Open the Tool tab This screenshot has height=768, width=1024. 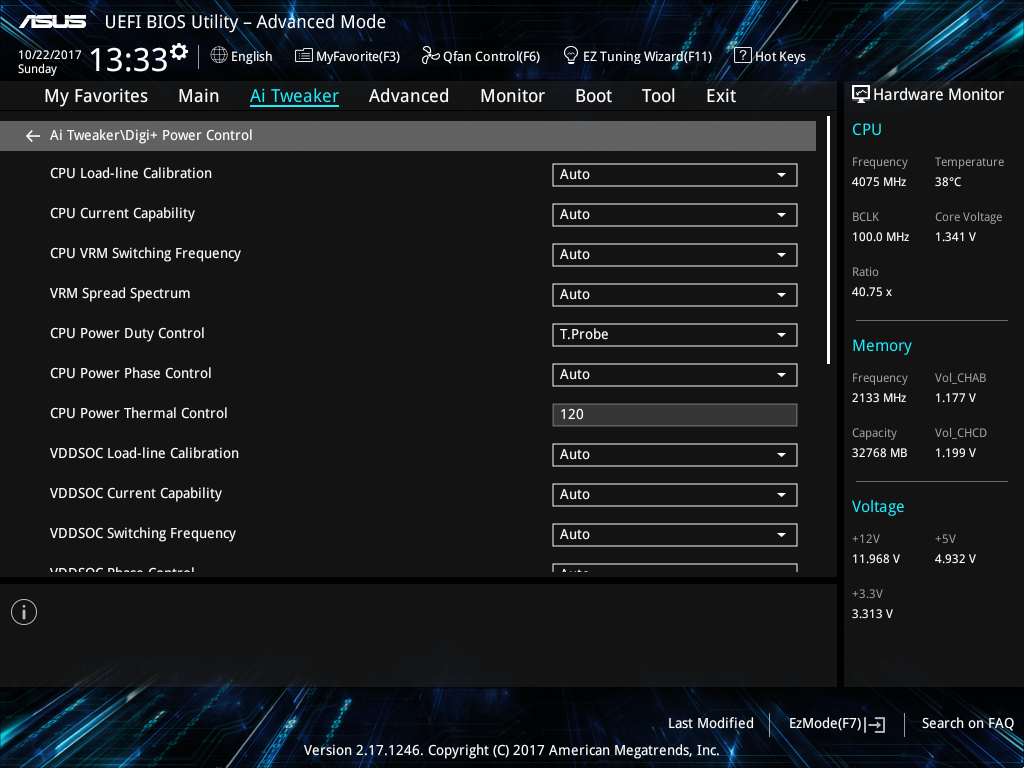point(658,96)
